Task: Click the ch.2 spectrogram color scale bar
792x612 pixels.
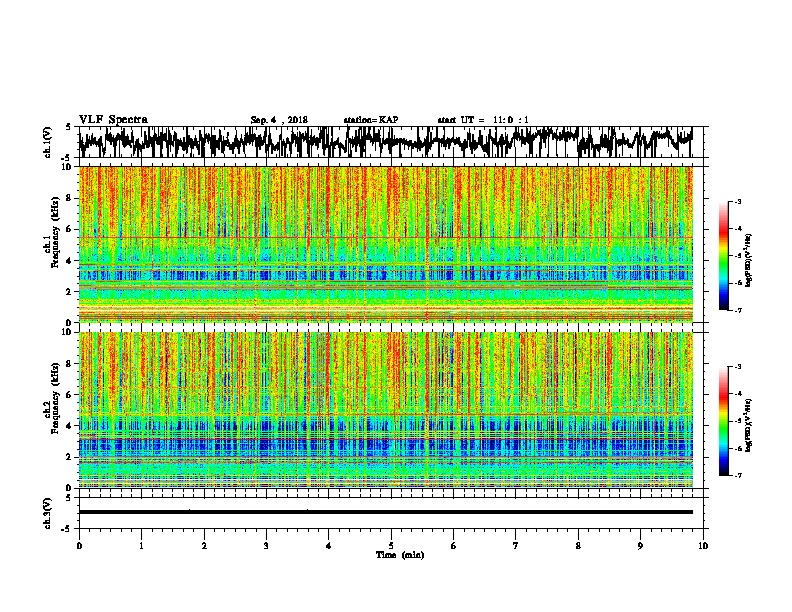Action: pos(724,421)
